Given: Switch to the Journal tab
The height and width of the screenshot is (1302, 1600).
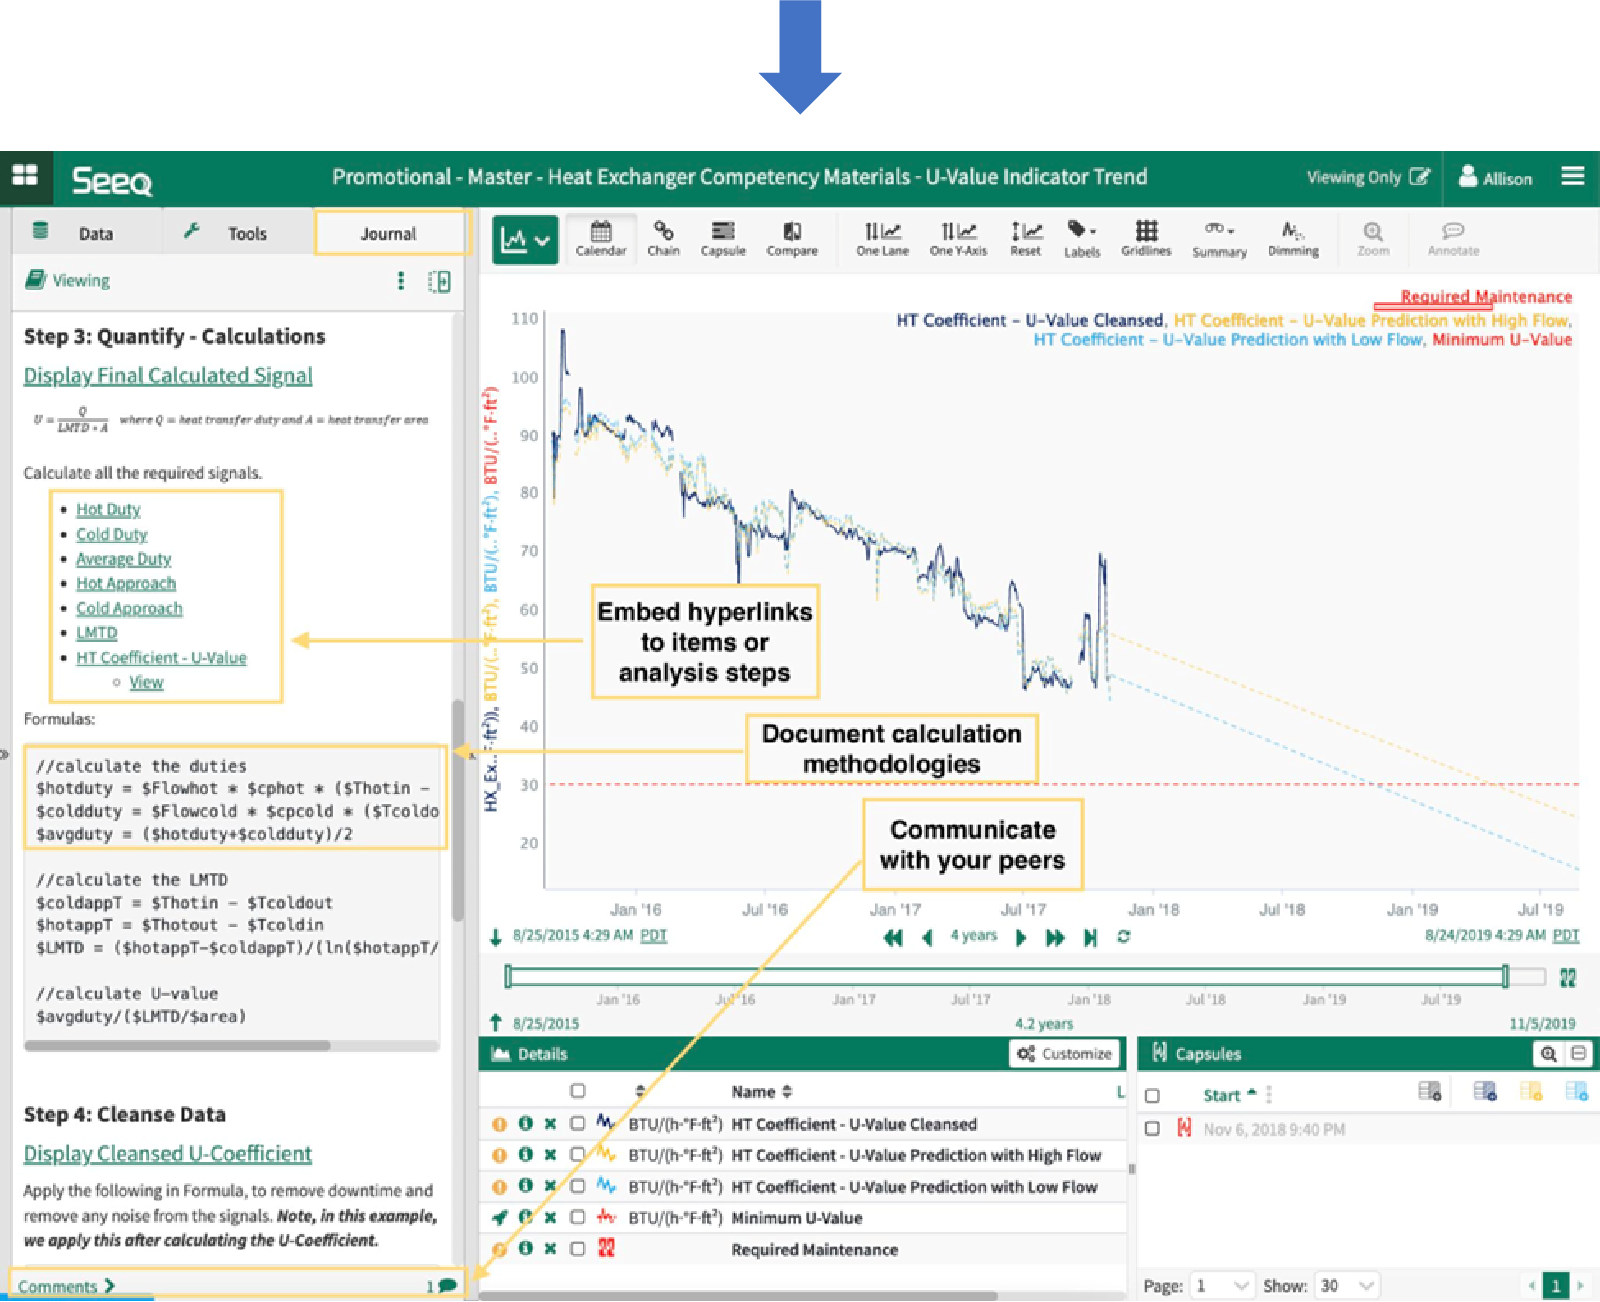Looking at the screenshot, I should coord(389,233).
